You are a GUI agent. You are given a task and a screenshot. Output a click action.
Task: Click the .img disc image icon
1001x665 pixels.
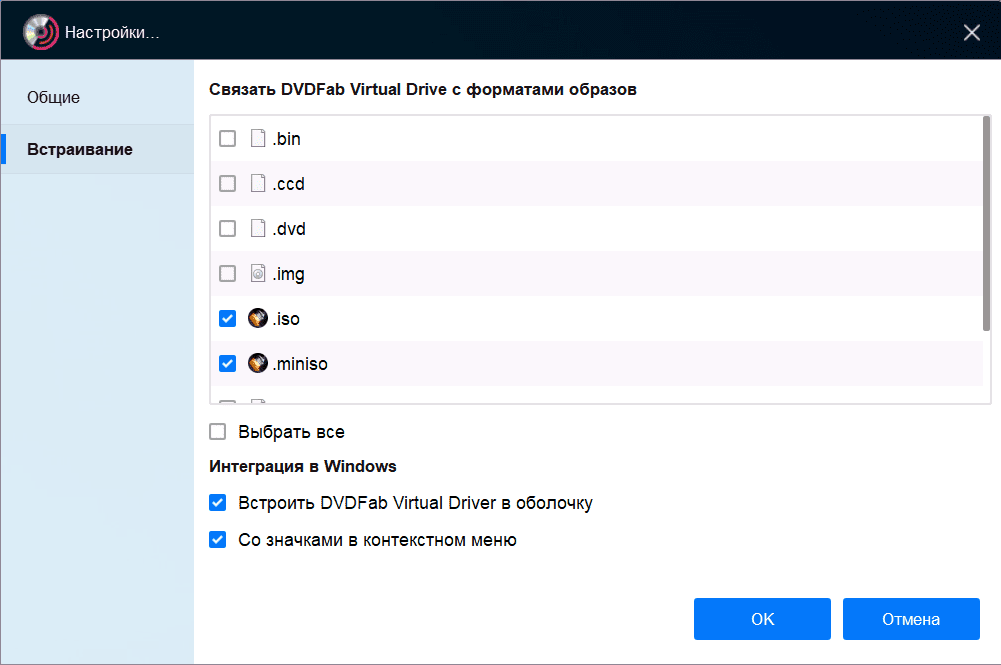coord(258,274)
